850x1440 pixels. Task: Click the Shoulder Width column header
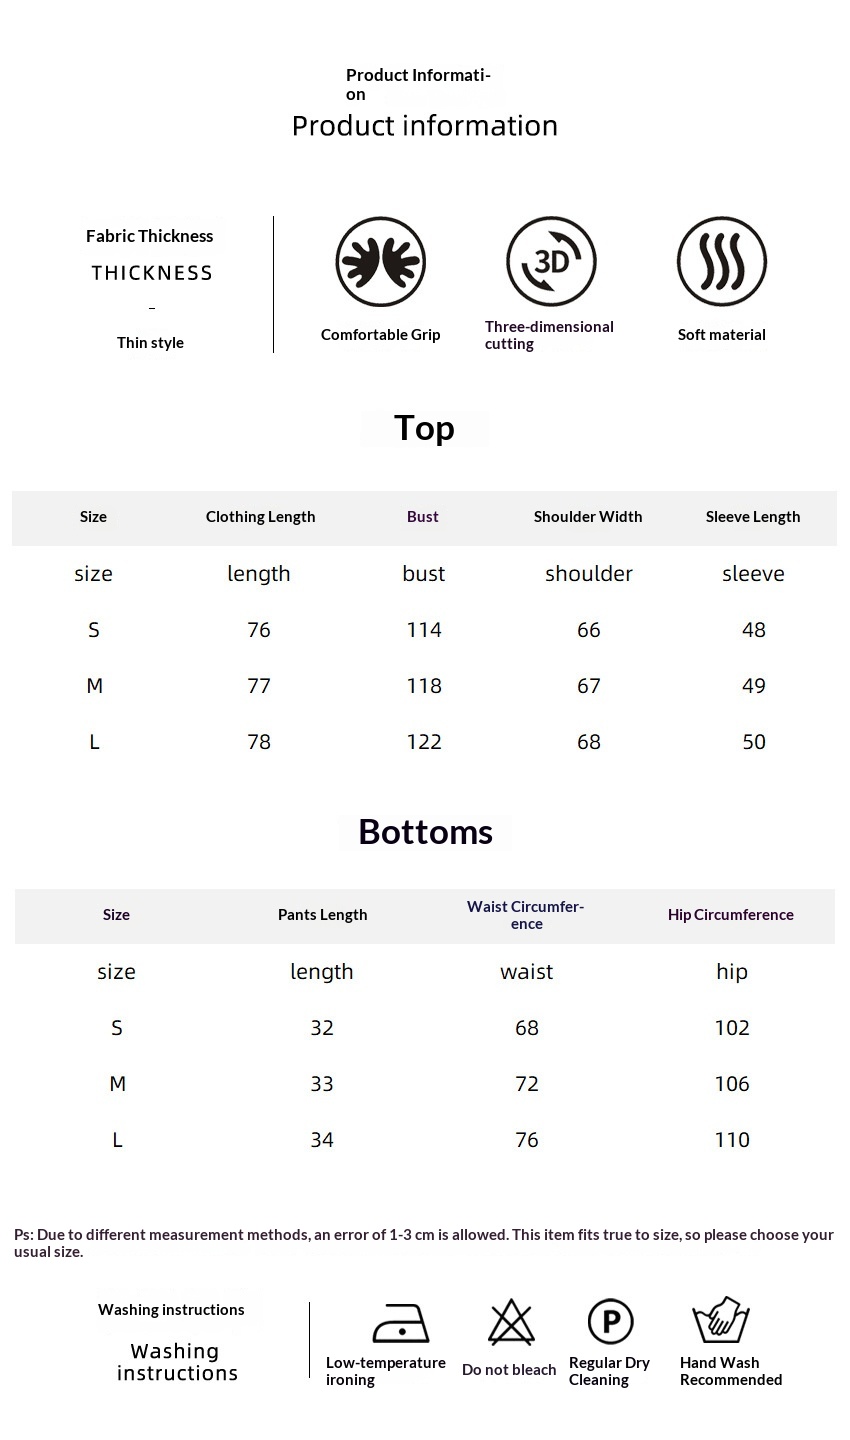pos(588,517)
